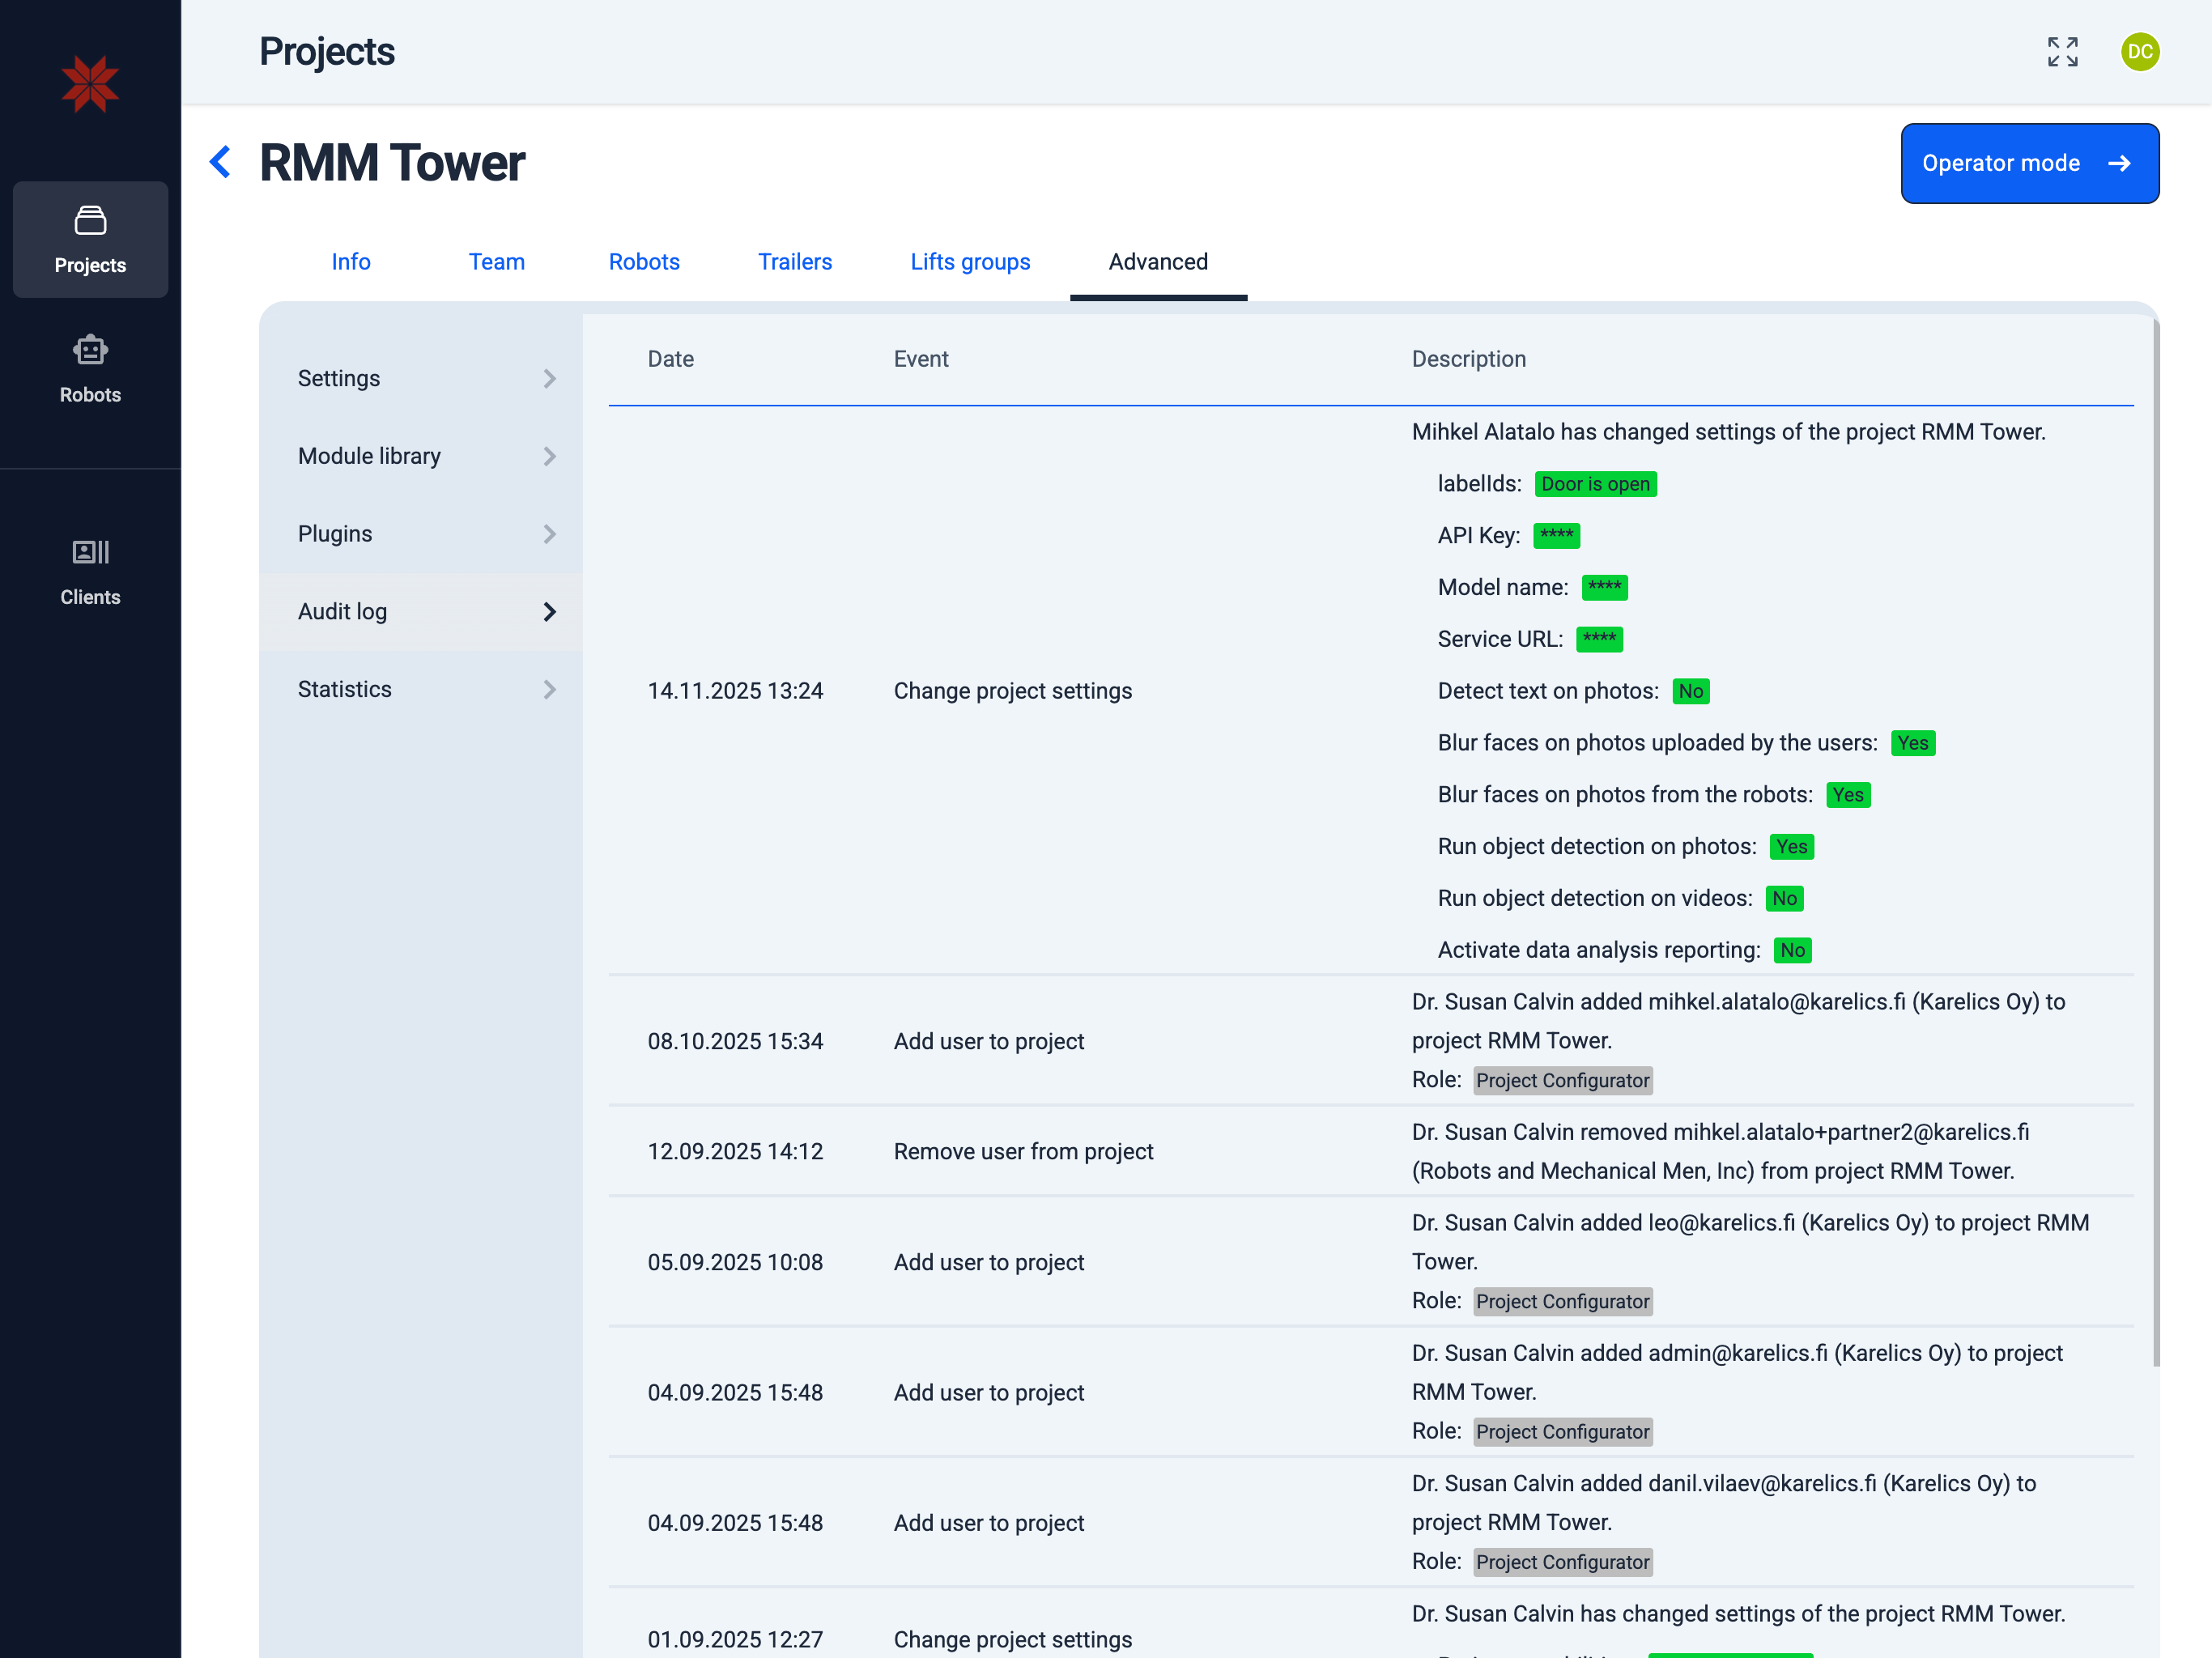Toggle fullscreen with the expand icon

[2062, 52]
